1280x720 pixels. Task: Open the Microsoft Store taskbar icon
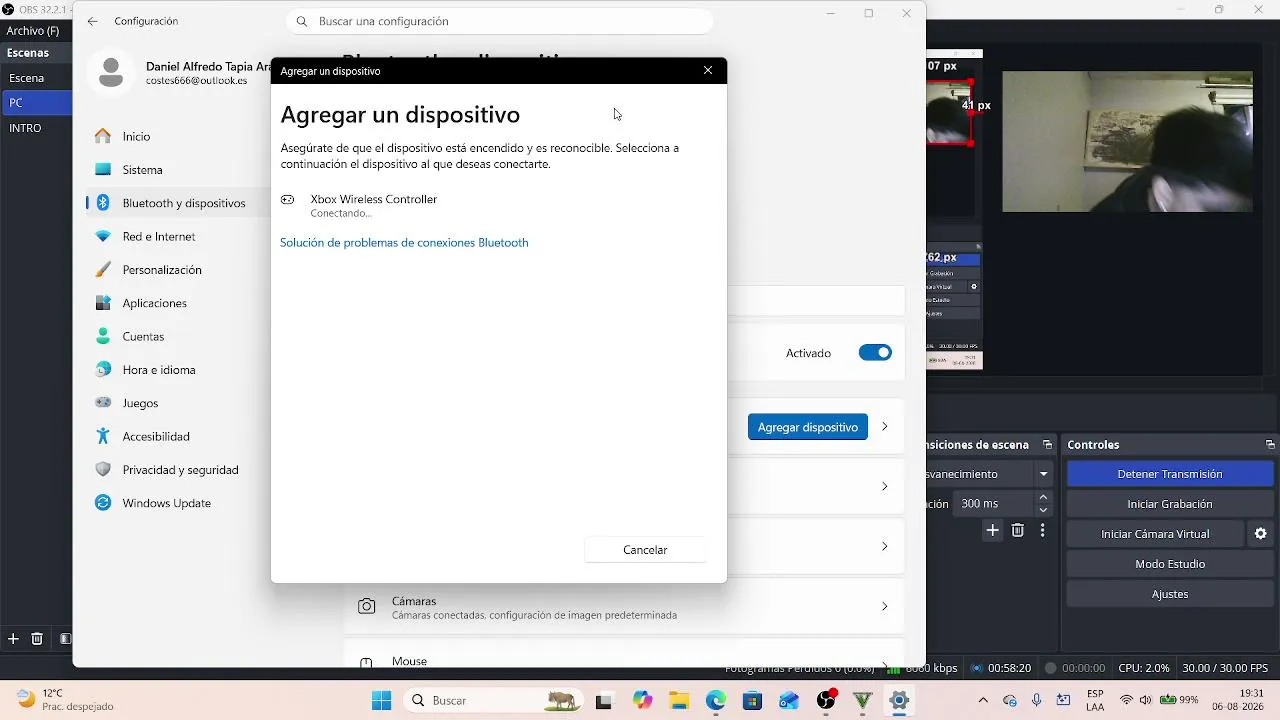click(x=752, y=700)
